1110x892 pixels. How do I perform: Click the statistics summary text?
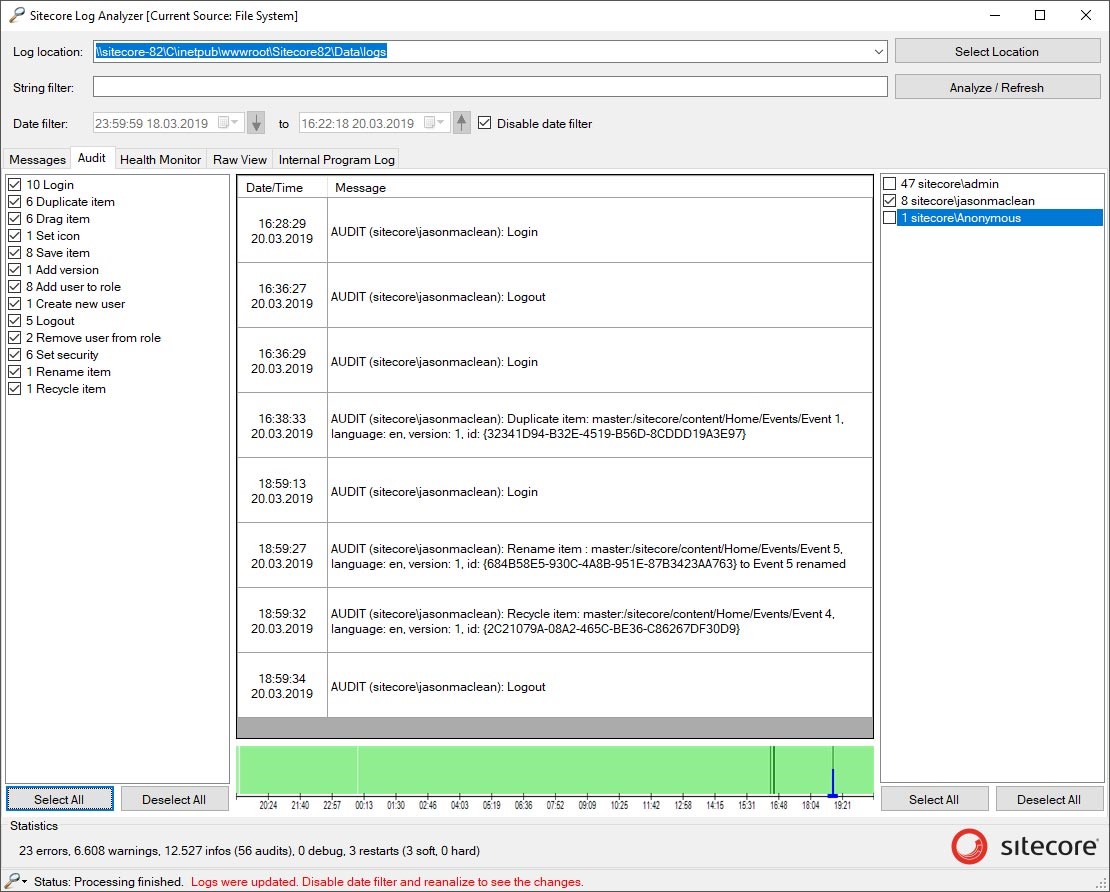pyautogui.click(x=249, y=851)
